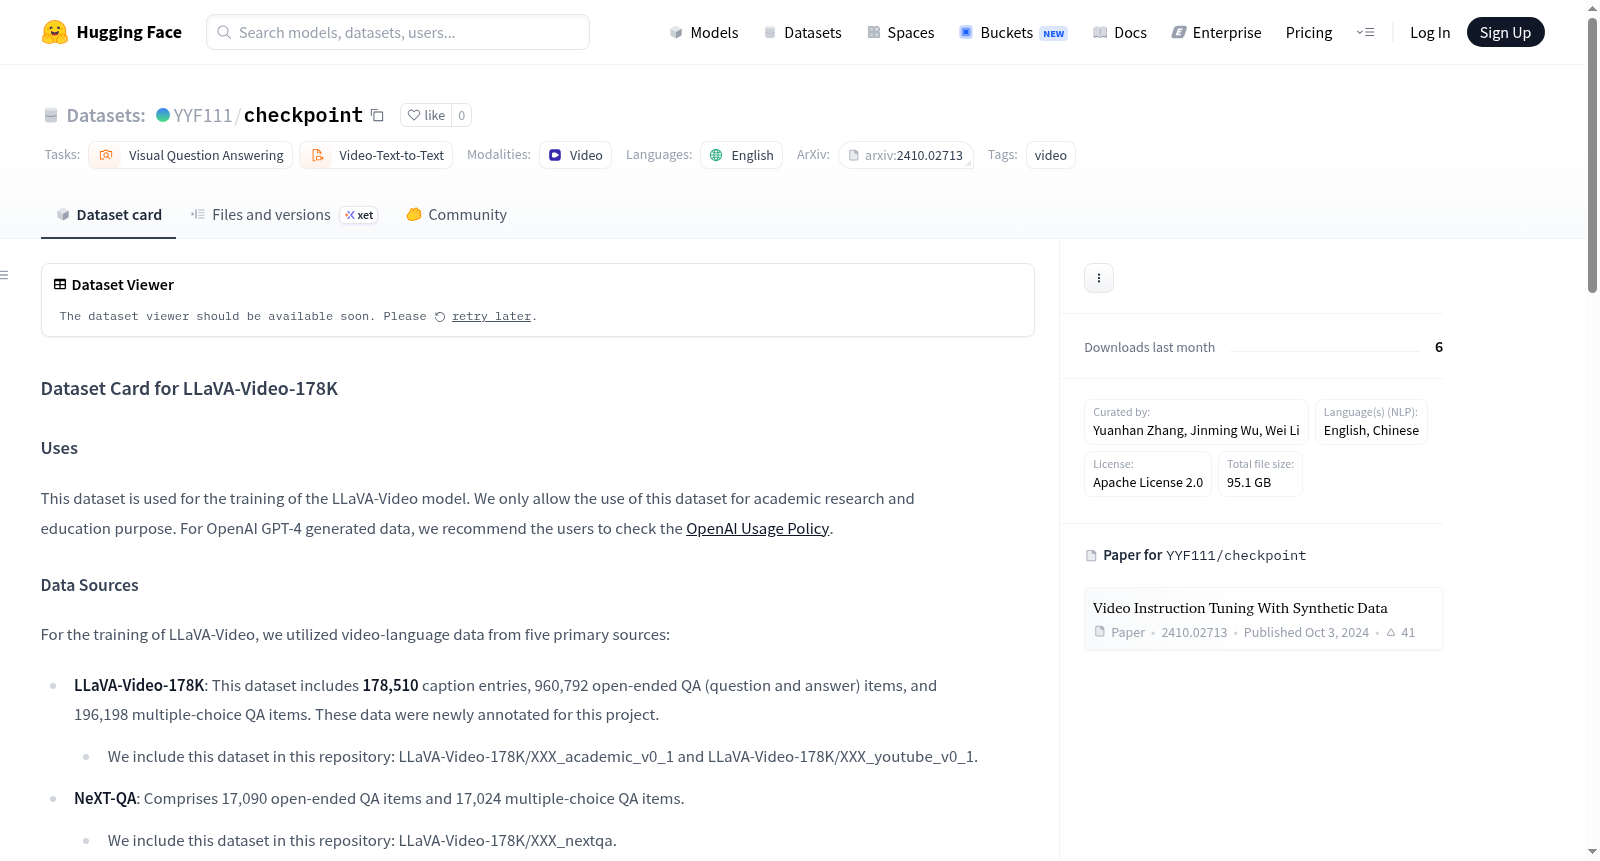Screen dimensions: 1600x861
Task: Open the Video Instruction Tuning paper card
Action: 1263,619
